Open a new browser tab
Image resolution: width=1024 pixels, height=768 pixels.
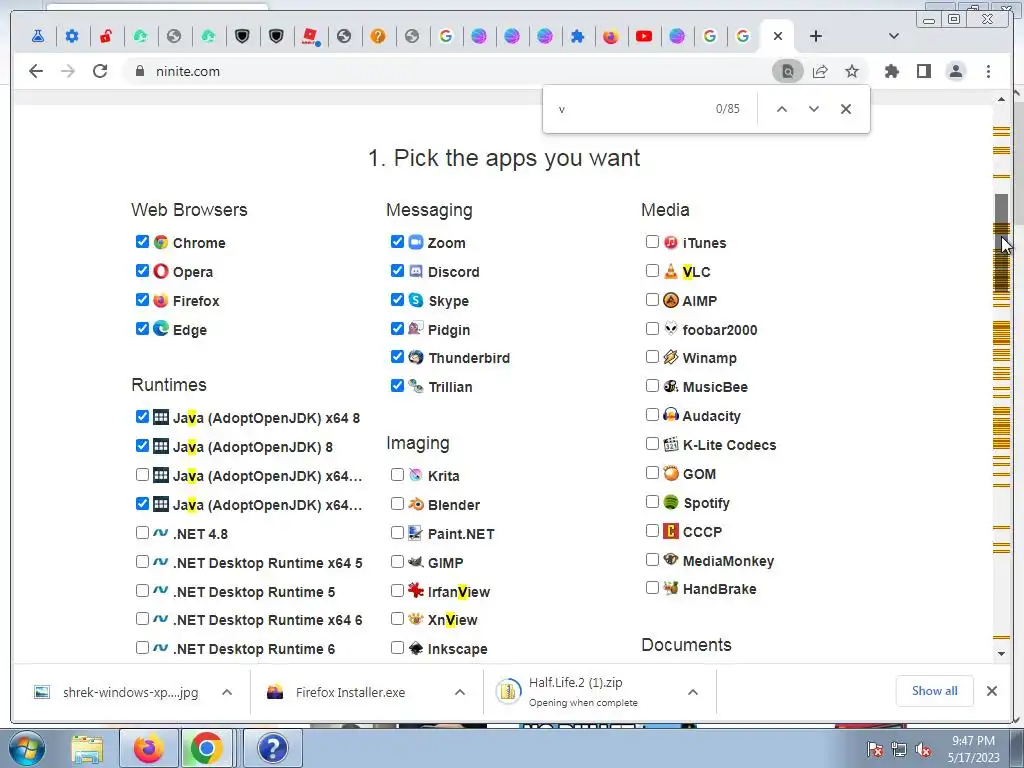tap(816, 36)
